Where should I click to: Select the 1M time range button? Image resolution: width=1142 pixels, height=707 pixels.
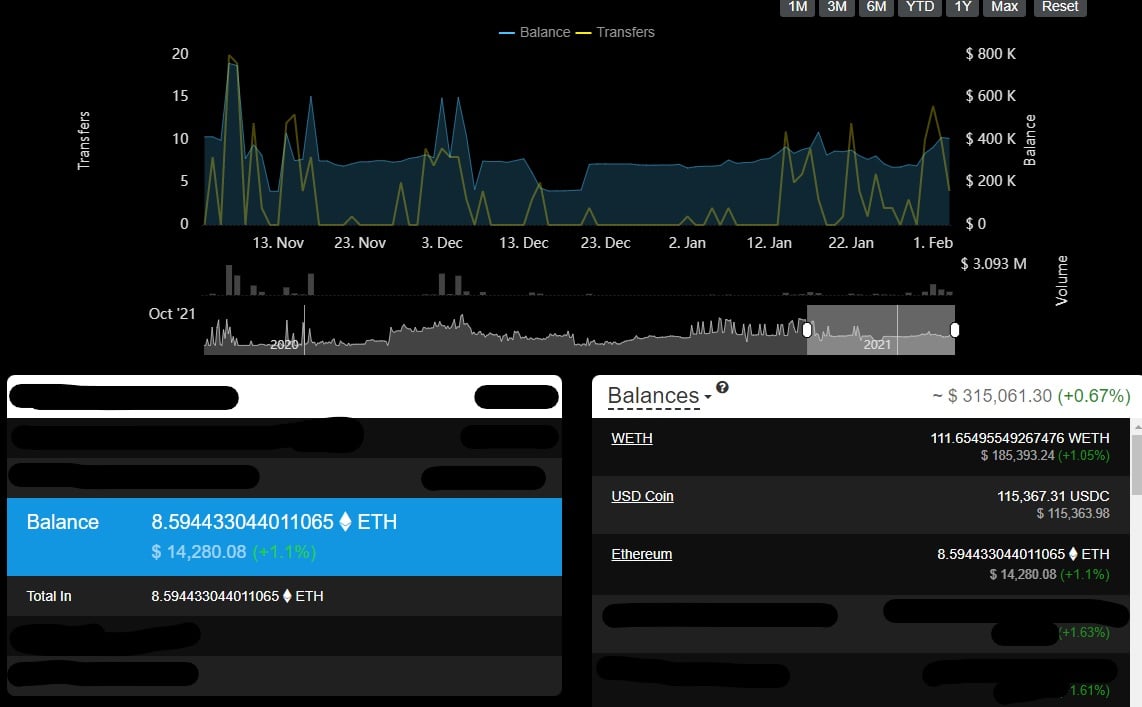point(798,7)
